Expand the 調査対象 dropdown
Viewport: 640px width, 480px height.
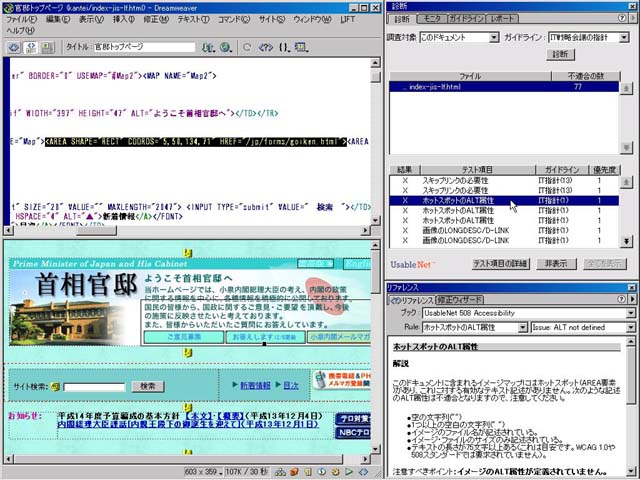tap(492, 37)
